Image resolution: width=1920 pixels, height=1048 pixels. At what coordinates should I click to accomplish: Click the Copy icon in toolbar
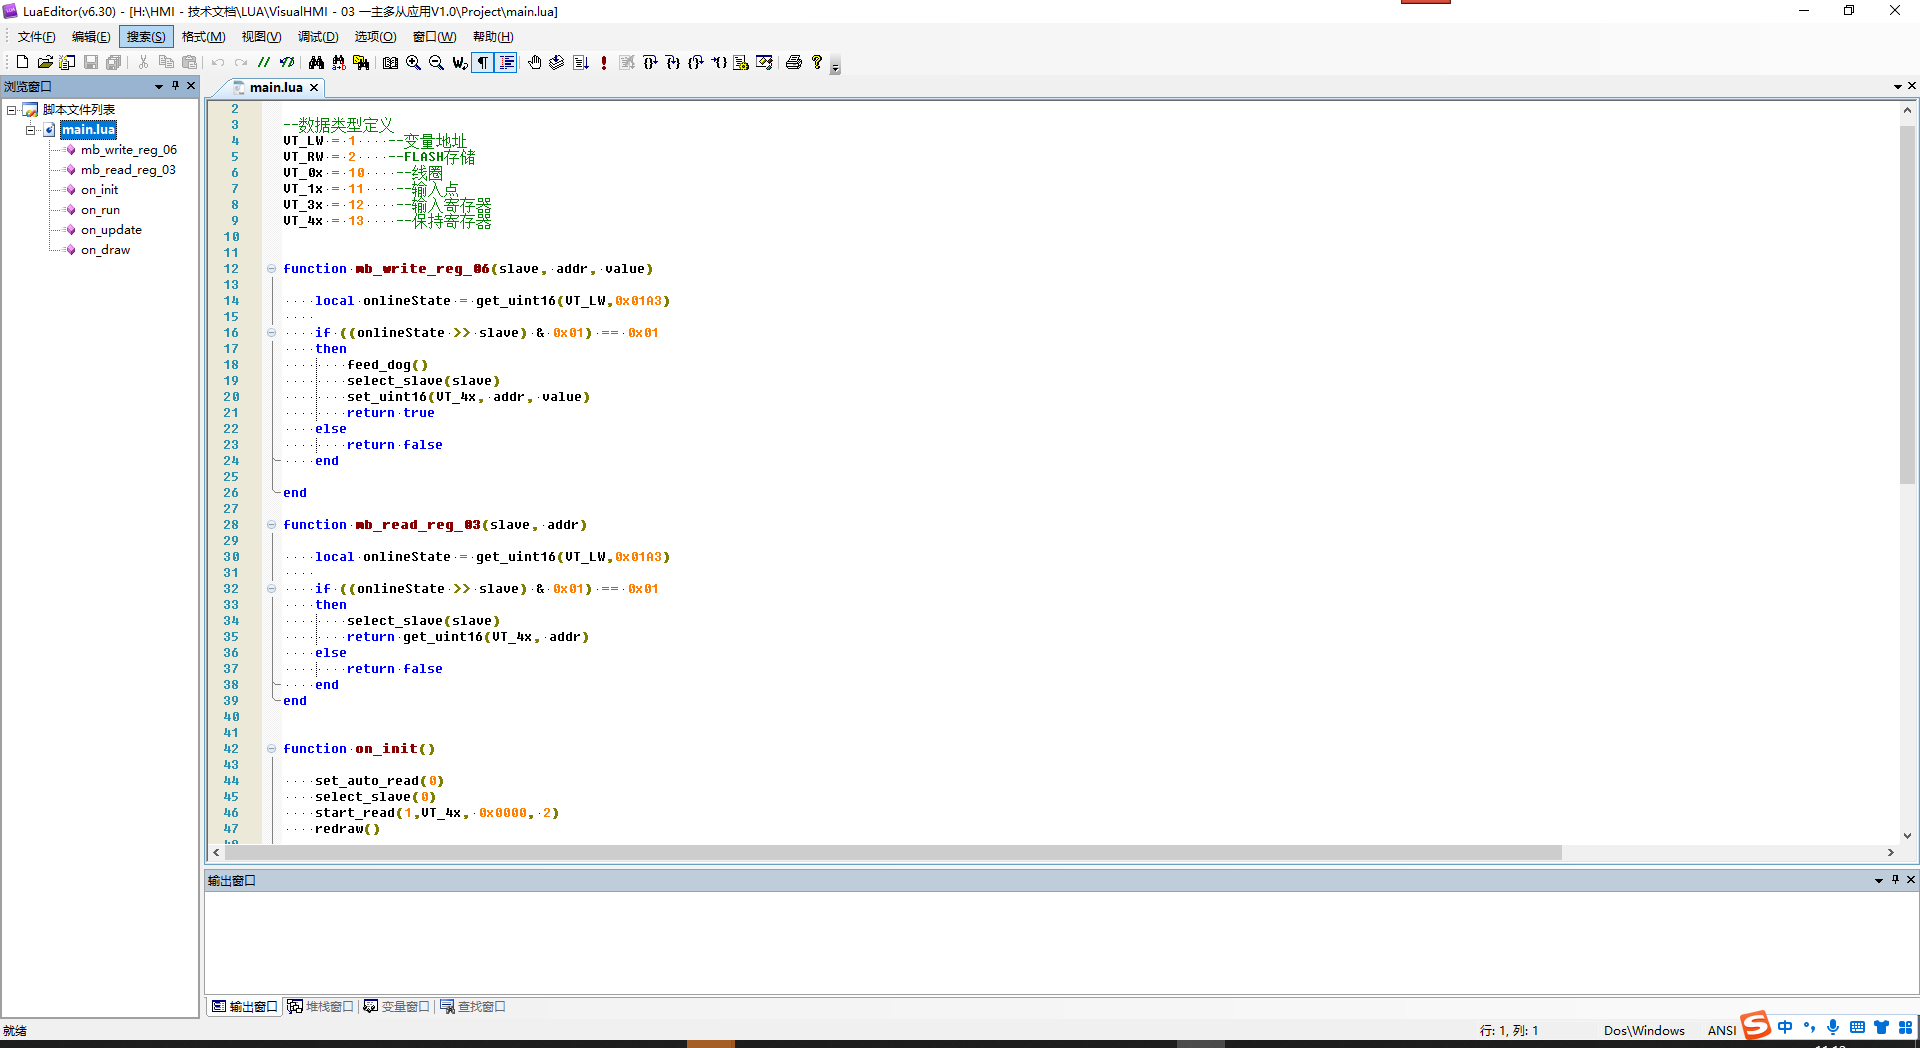click(x=167, y=62)
